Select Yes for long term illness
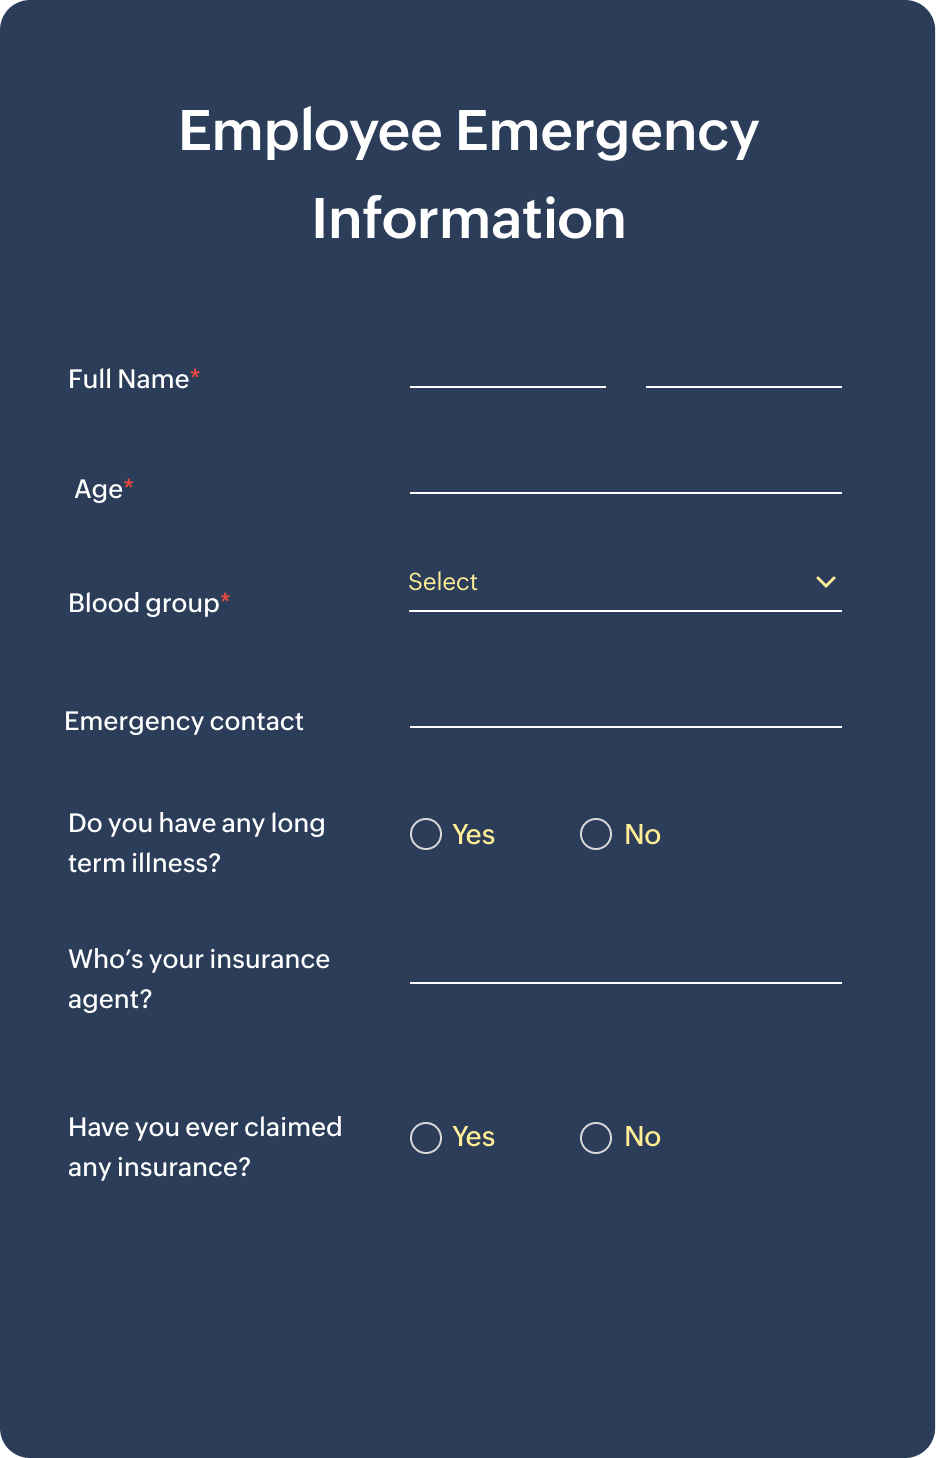The height and width of the screenshot is (1458, 936). coord(426,834)
